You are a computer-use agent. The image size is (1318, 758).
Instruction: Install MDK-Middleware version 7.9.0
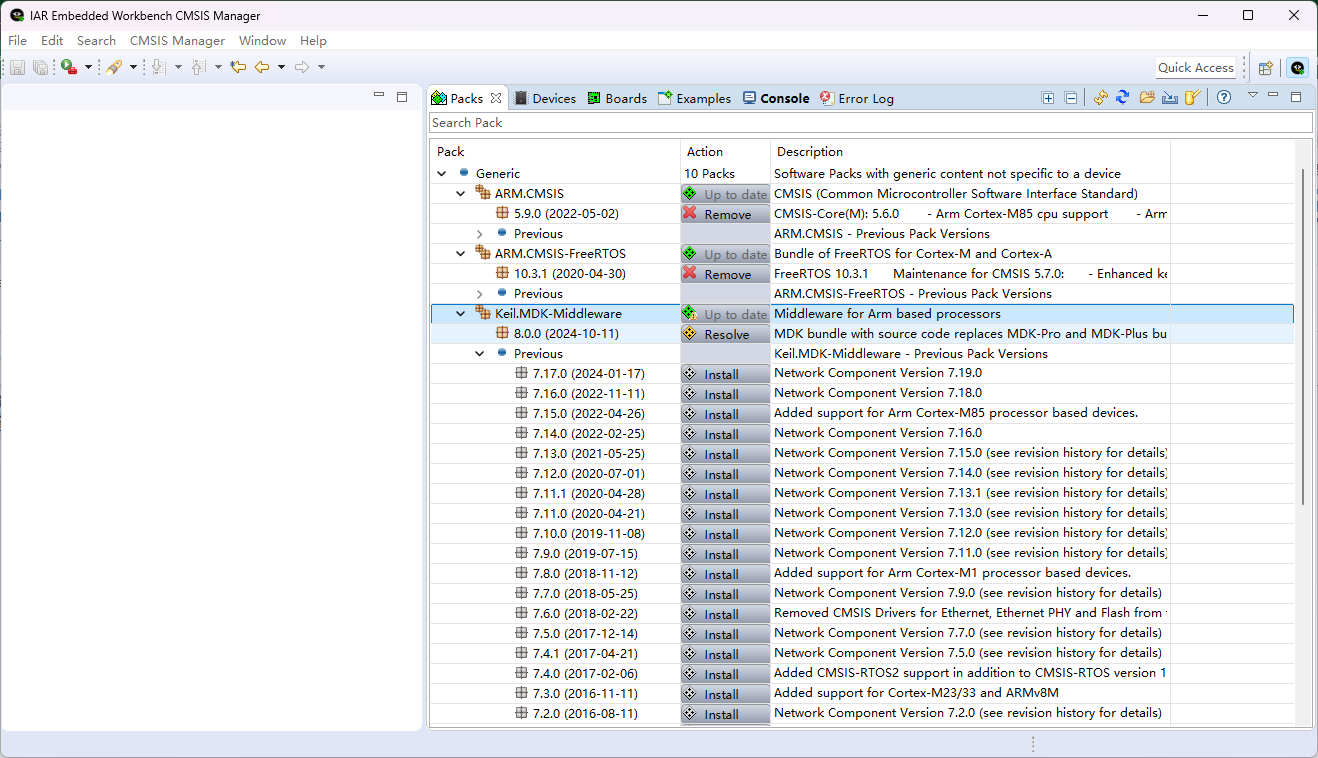point(725,554)
